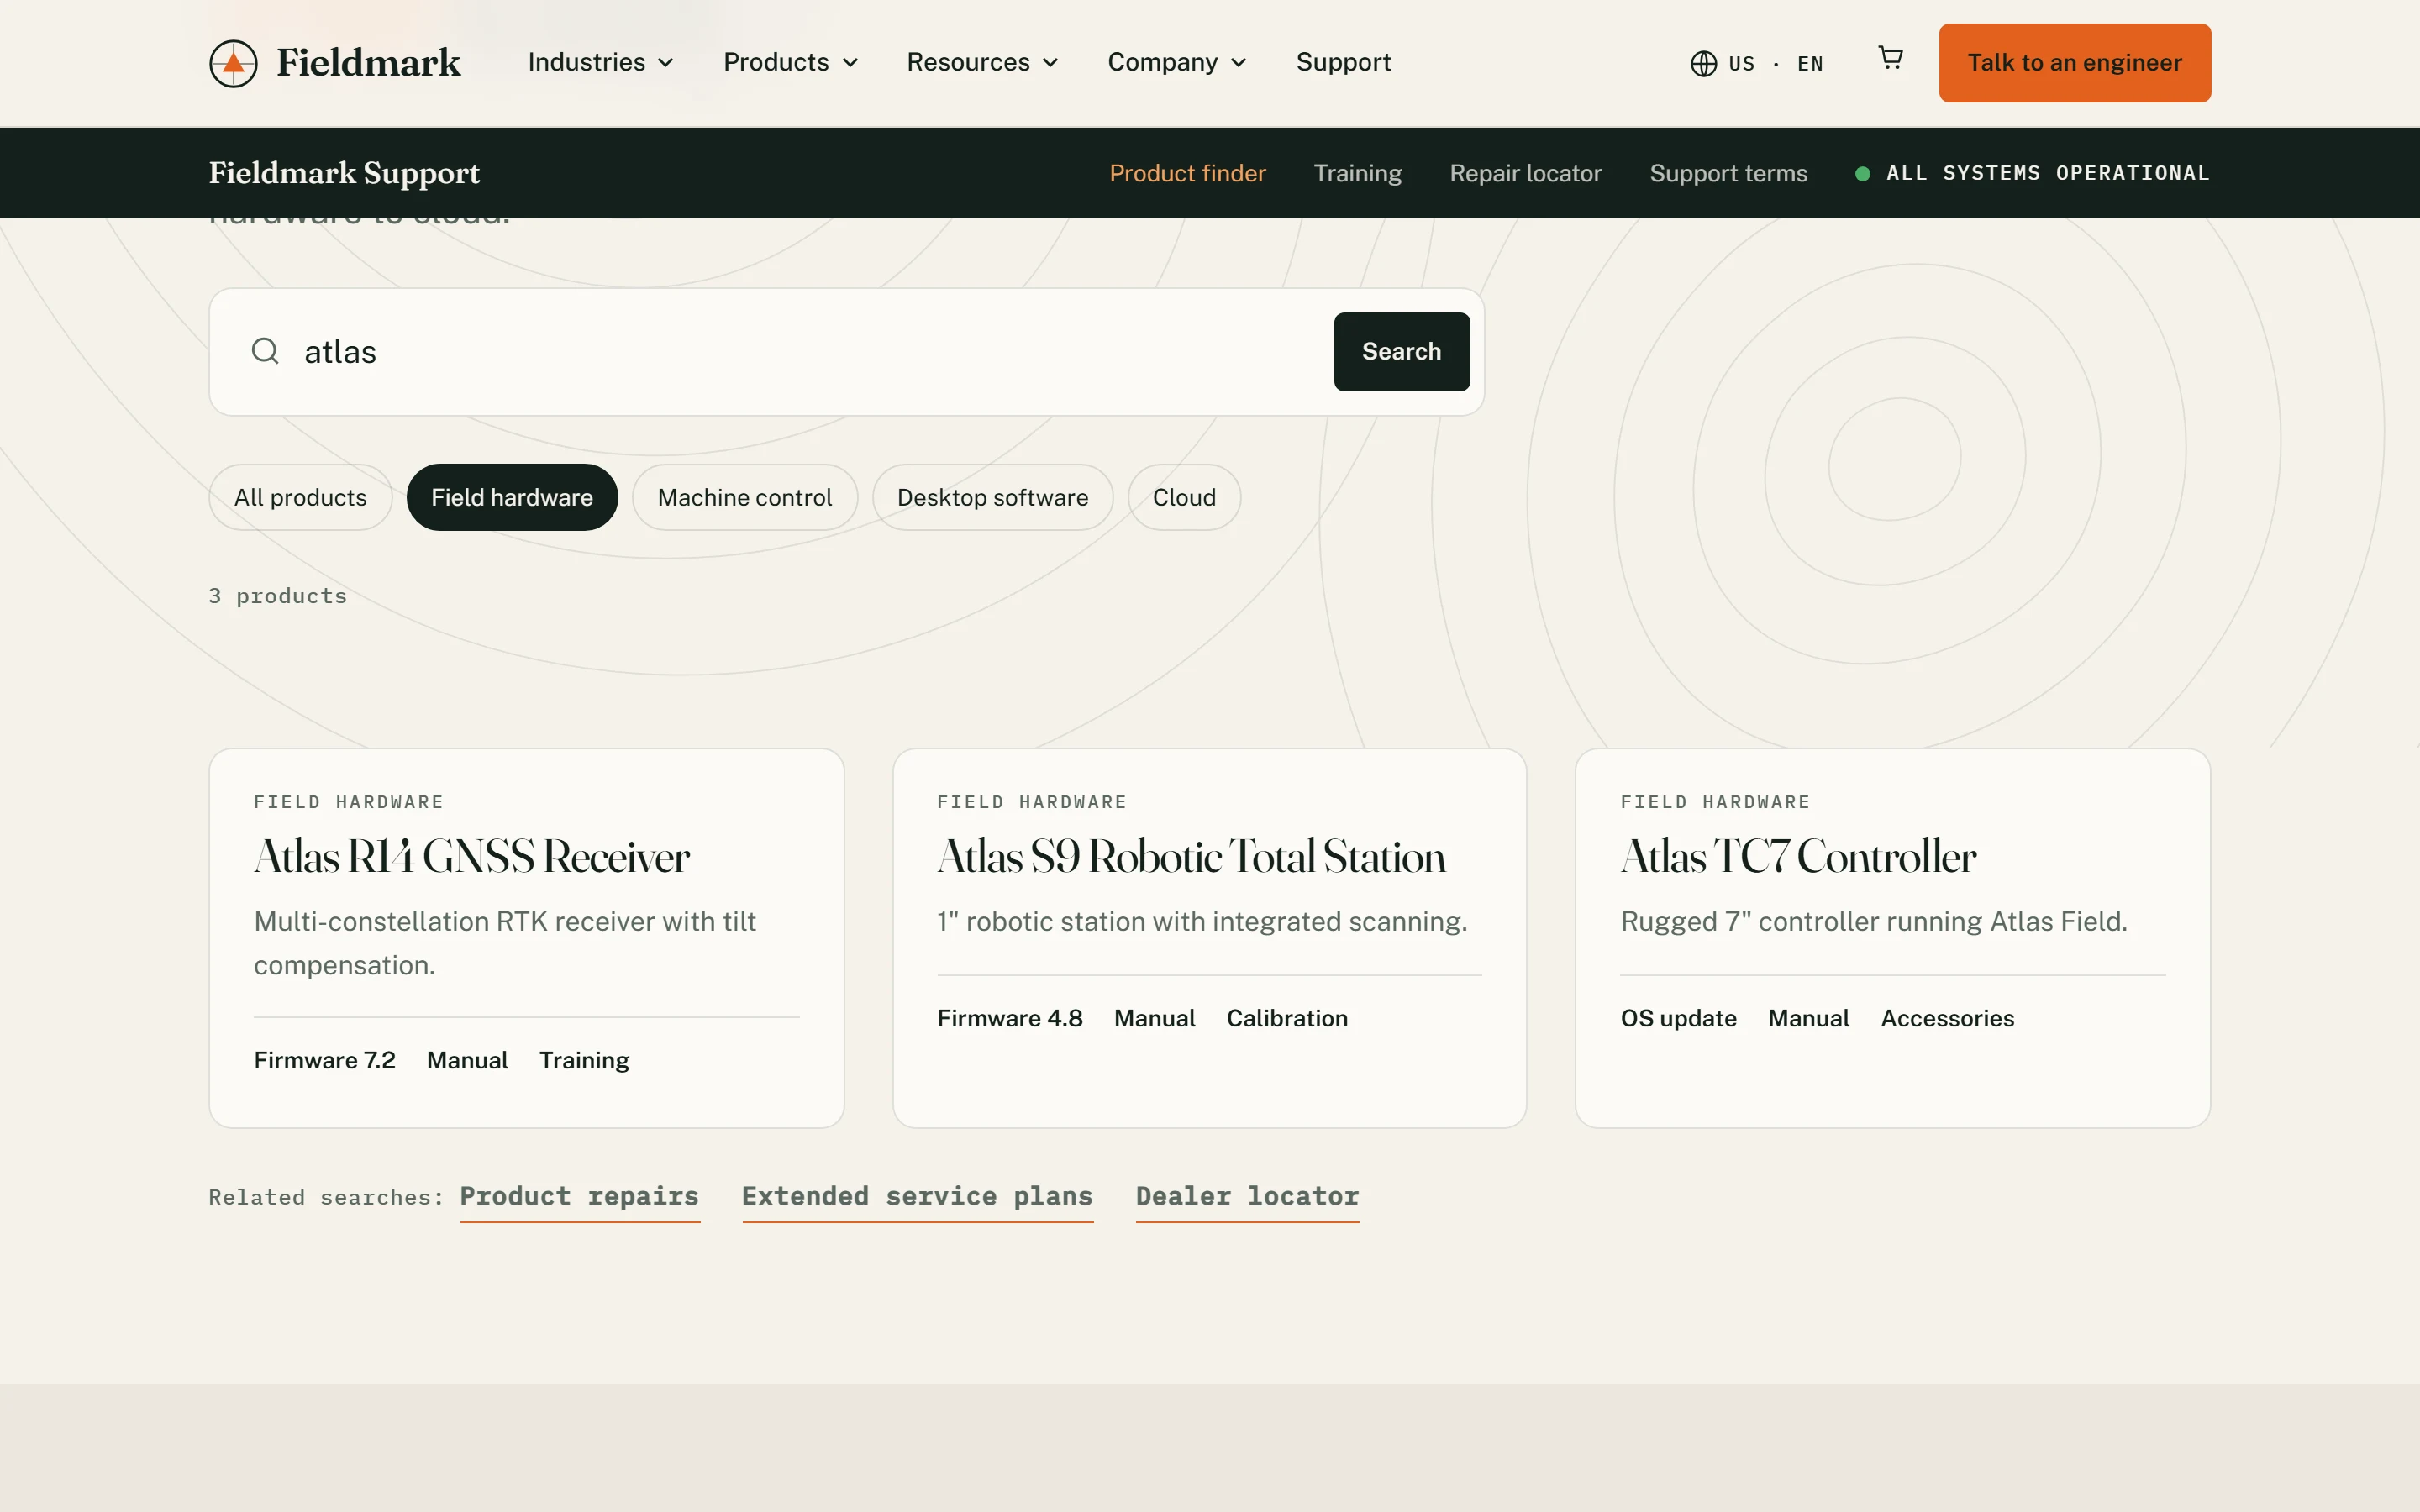Open the Support nav link
Viewport: 2420px width, 1512px height.
click(1343, 62)
